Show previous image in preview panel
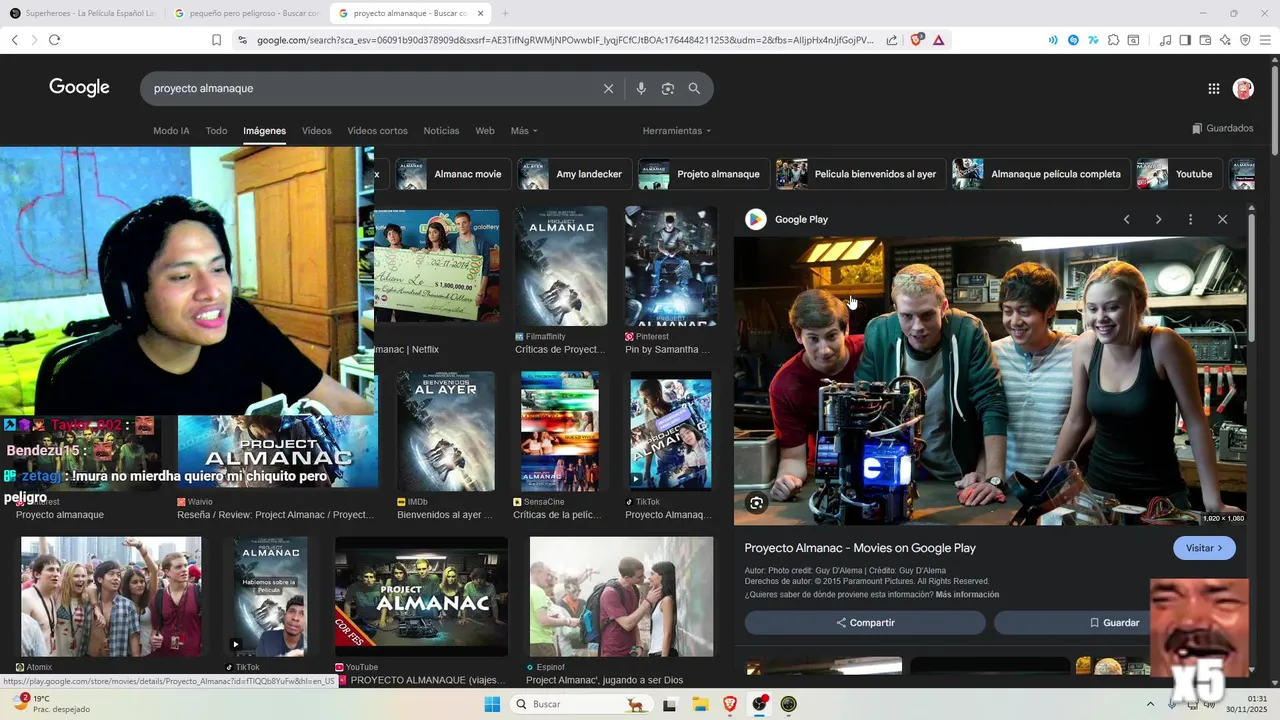Image resolution: width=1280 pixels, height=720 pixels. click(1126, 219)
